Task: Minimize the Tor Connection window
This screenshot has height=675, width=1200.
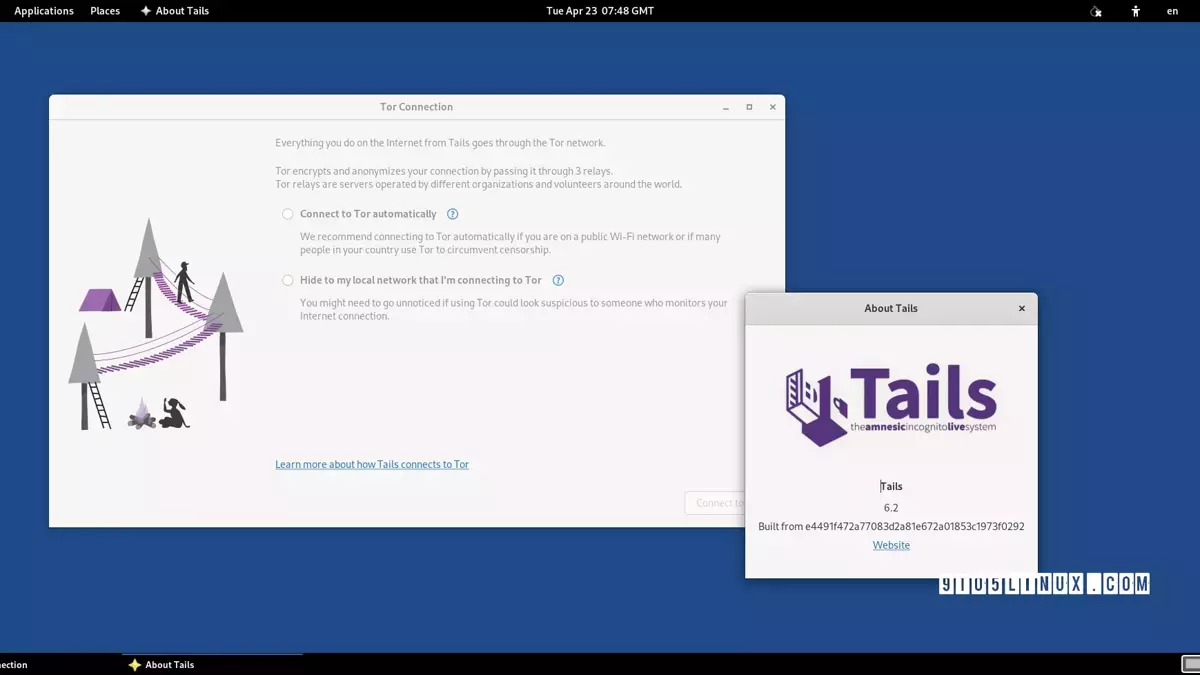Action: 726,107
